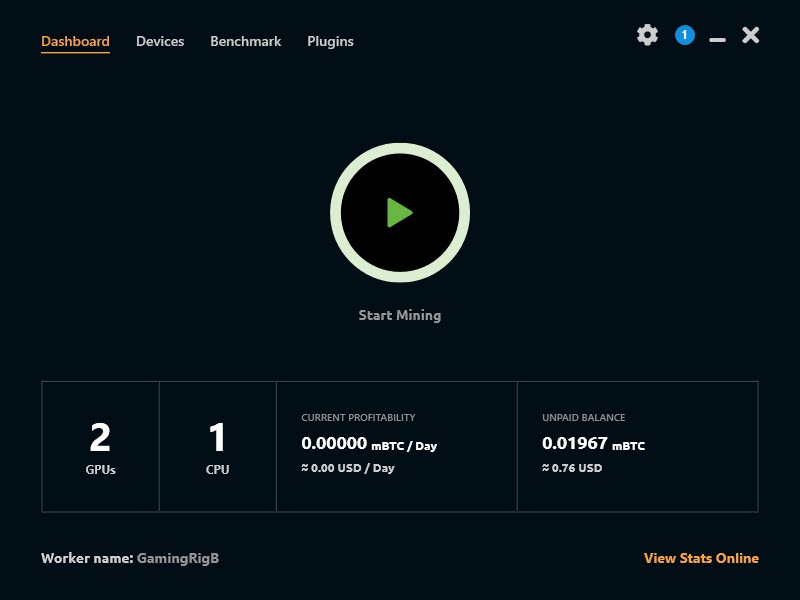Screen dimensions: 800x600
Task: Click the 2 GPUs count tile
Action: coord(101,446)
